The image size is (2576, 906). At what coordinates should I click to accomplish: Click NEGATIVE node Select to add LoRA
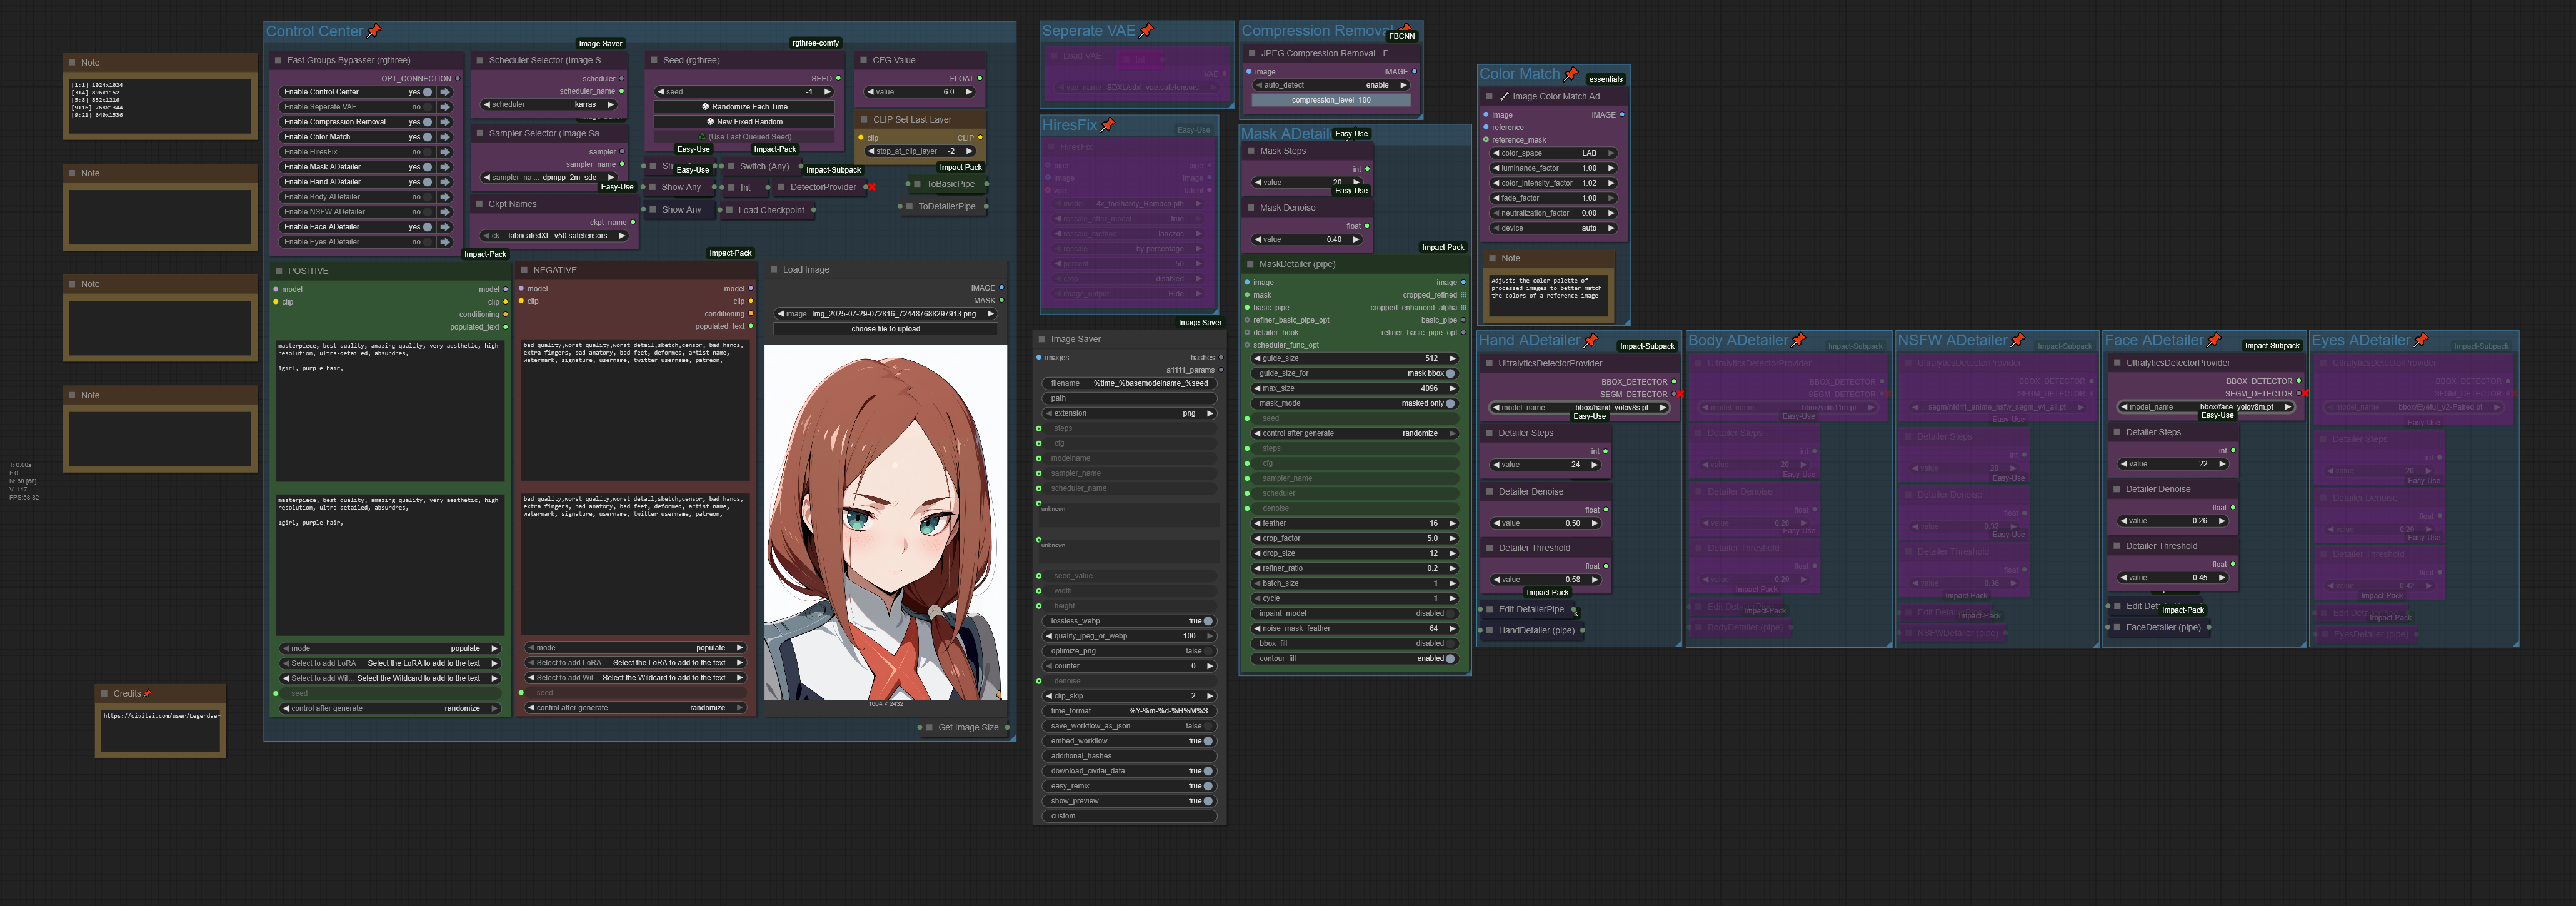tap(635, 663)
